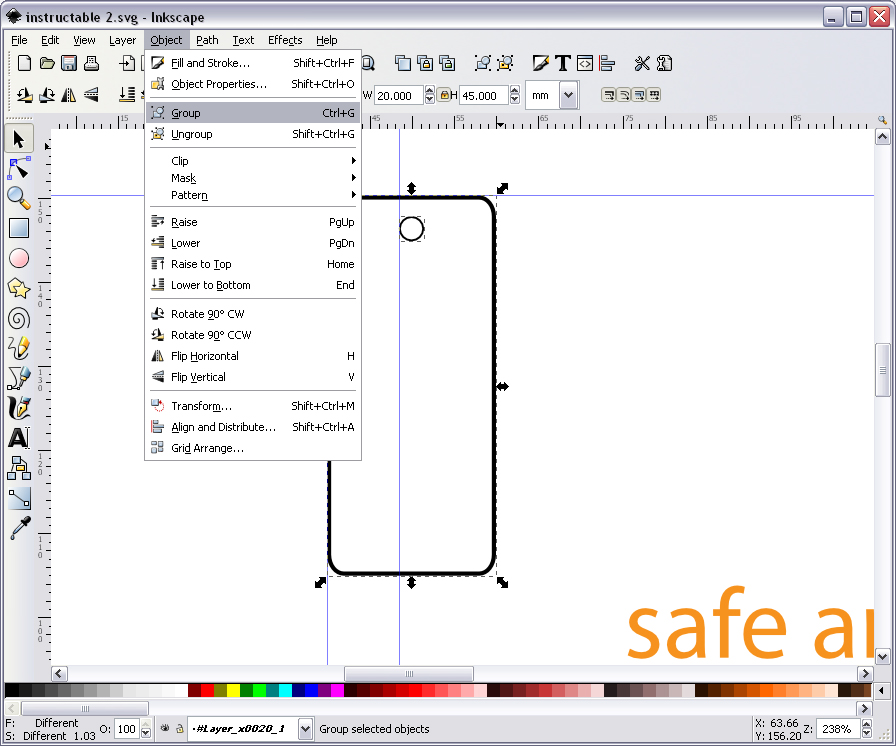Expand the Mask submenu

pos(253,178)
